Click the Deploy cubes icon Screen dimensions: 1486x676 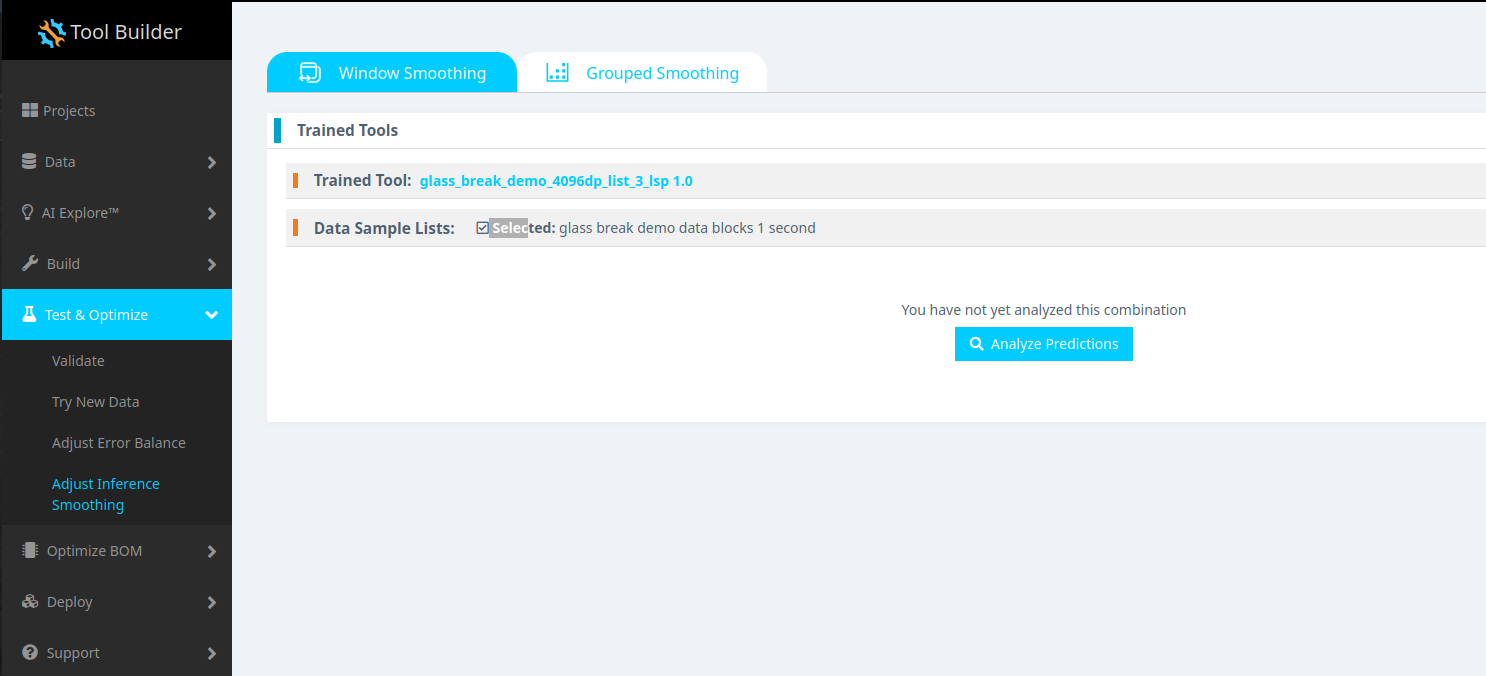click(x=30, y=602)
